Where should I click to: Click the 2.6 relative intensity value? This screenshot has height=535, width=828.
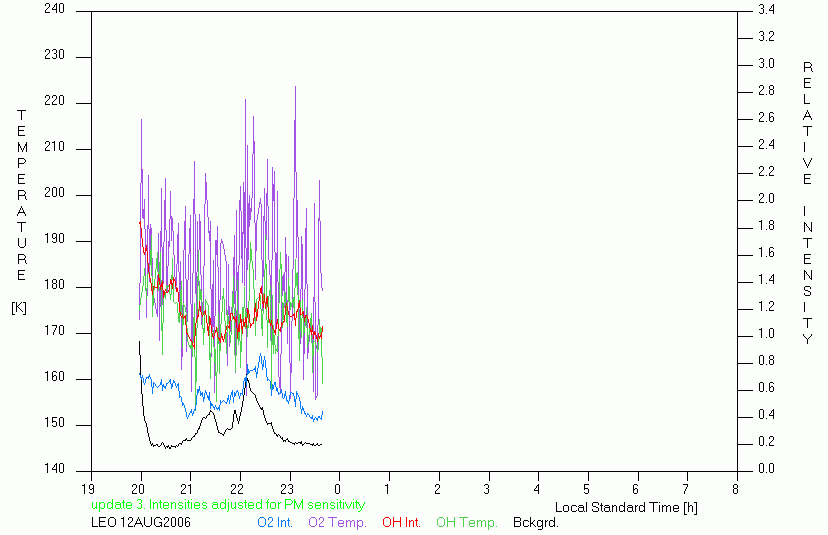(766, 118)
